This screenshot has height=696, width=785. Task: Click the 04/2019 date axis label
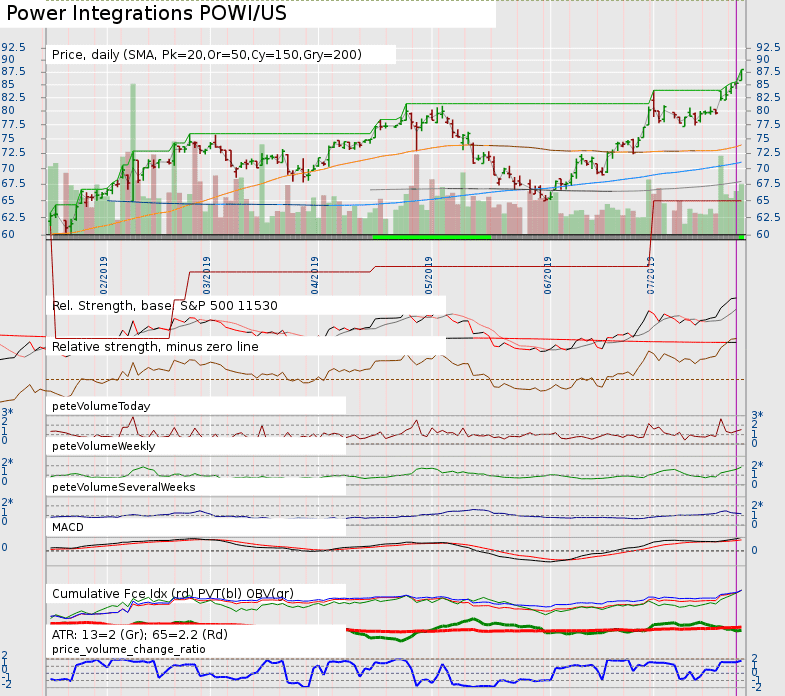[x=314, y=275]
